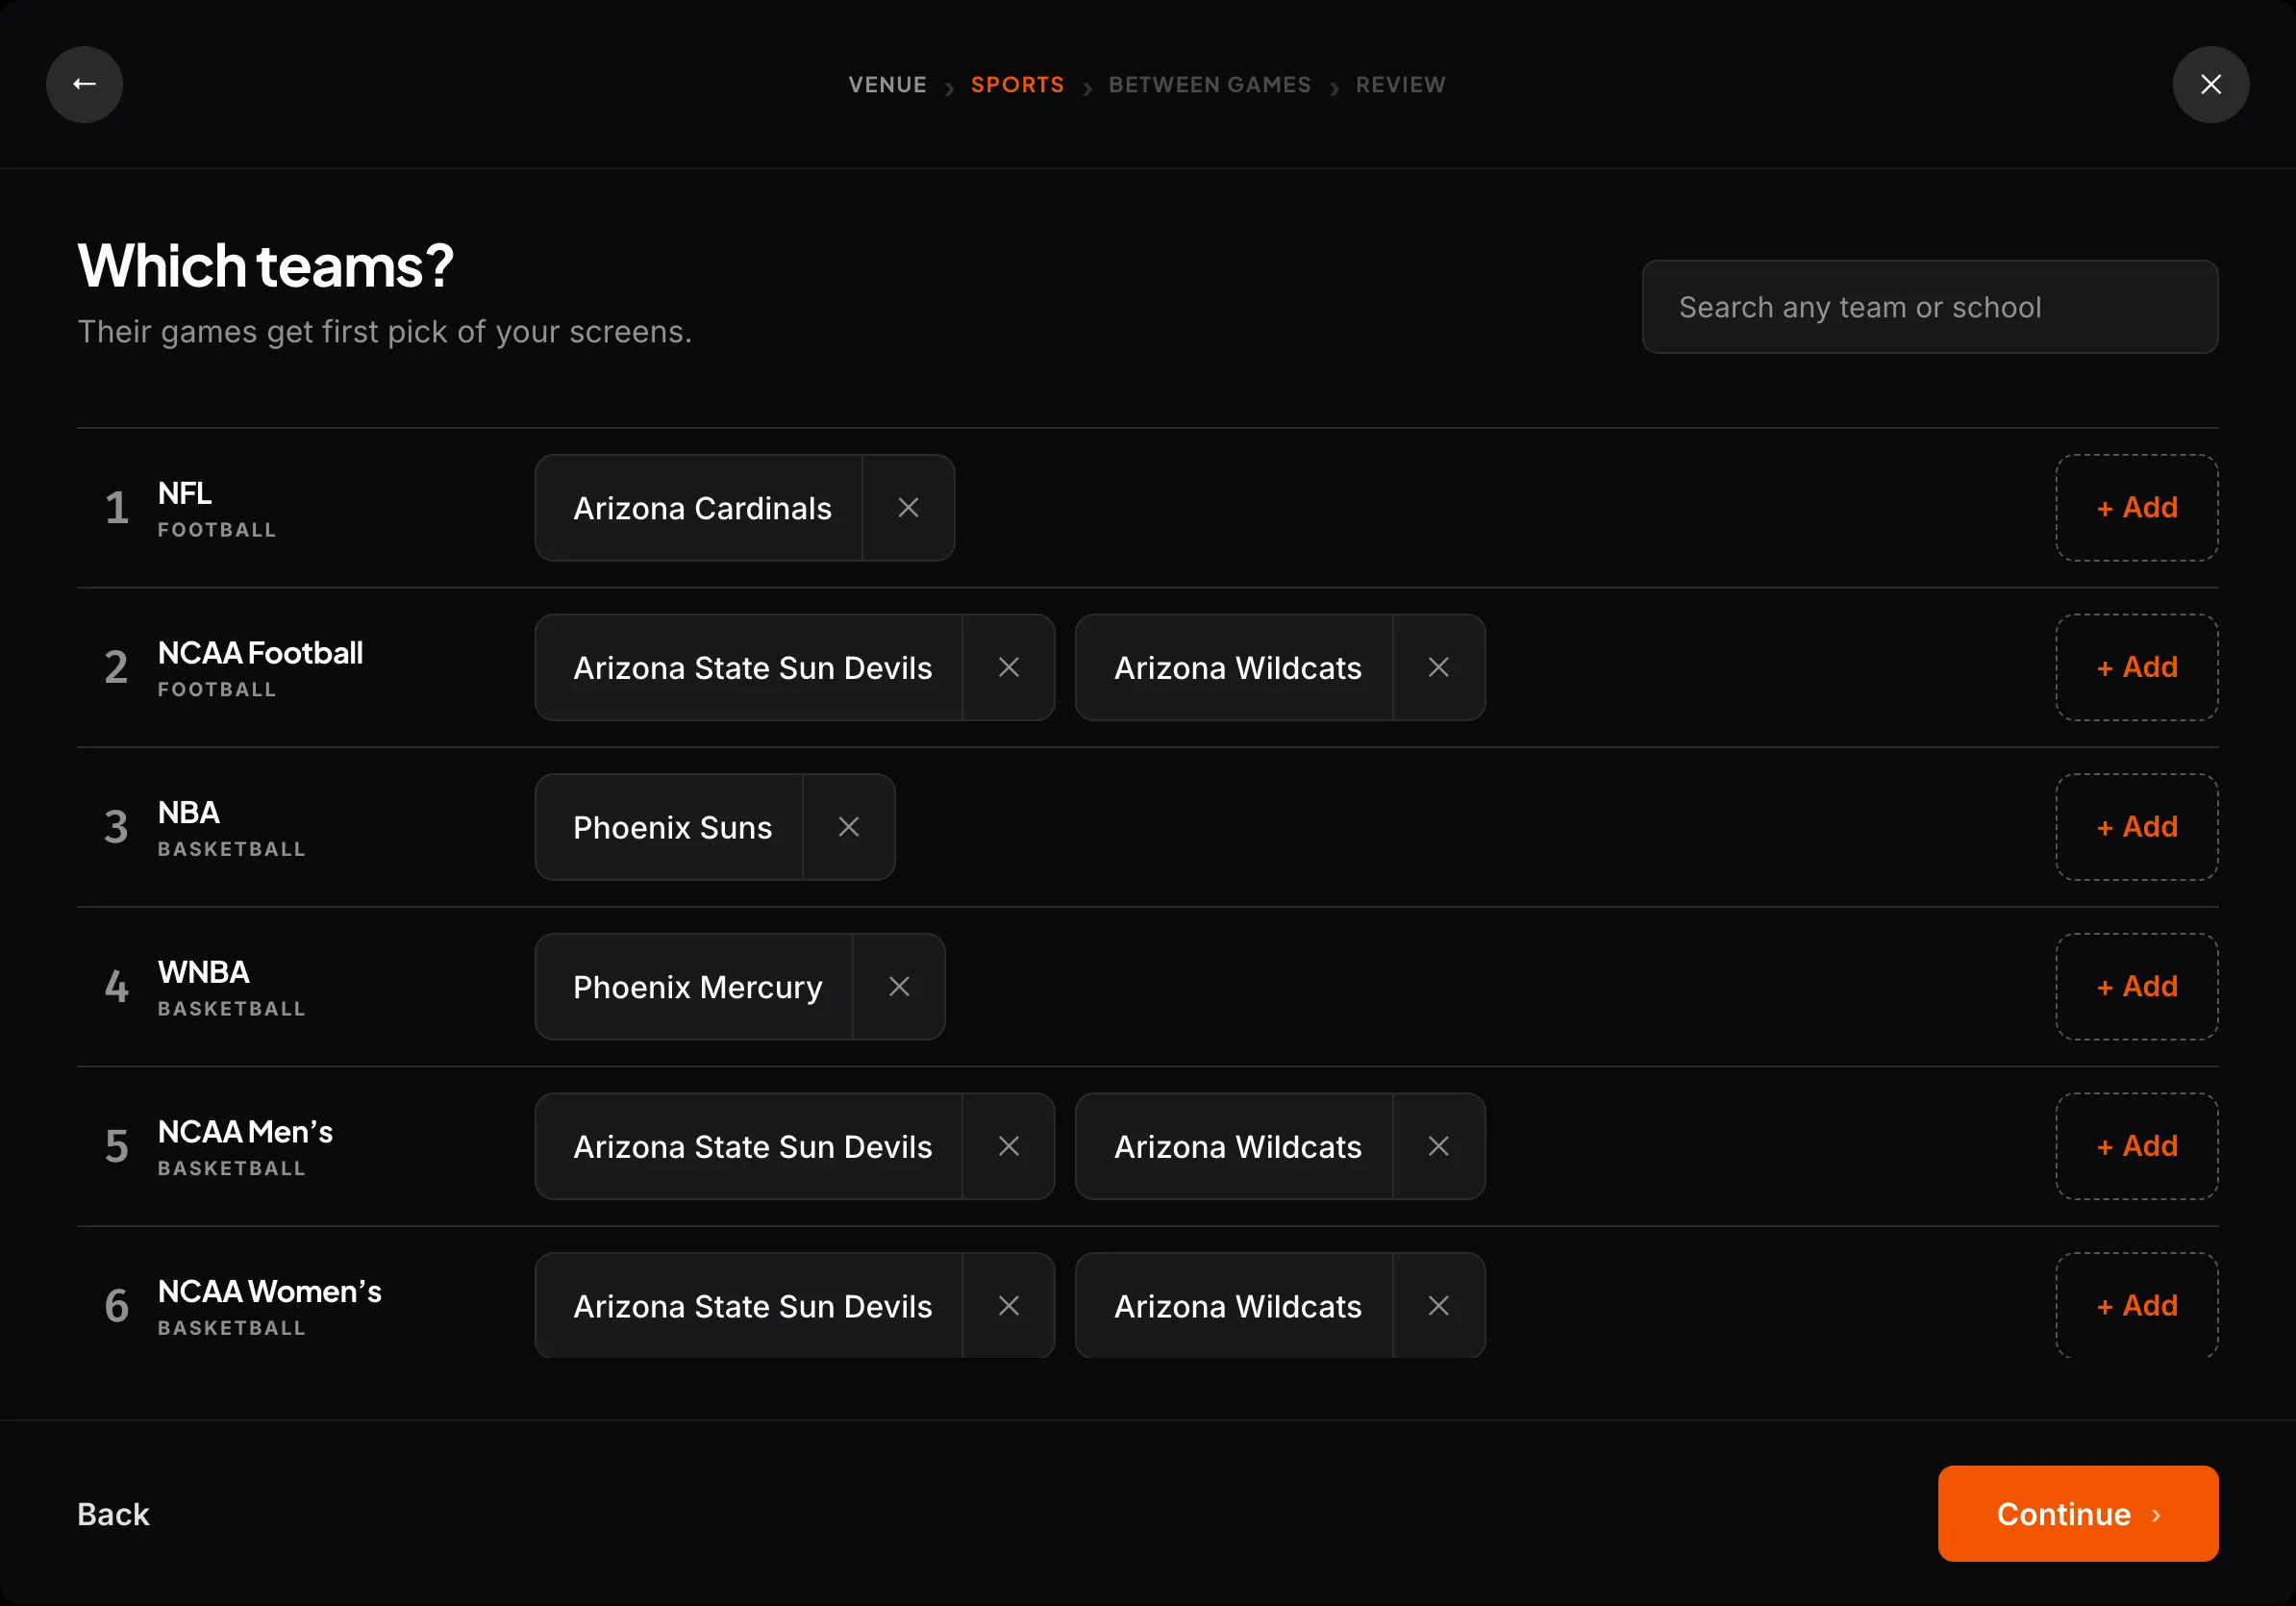2296x1606 pixels.
Task: Click the Back link at the bottom
Action: click(113, 1514)
